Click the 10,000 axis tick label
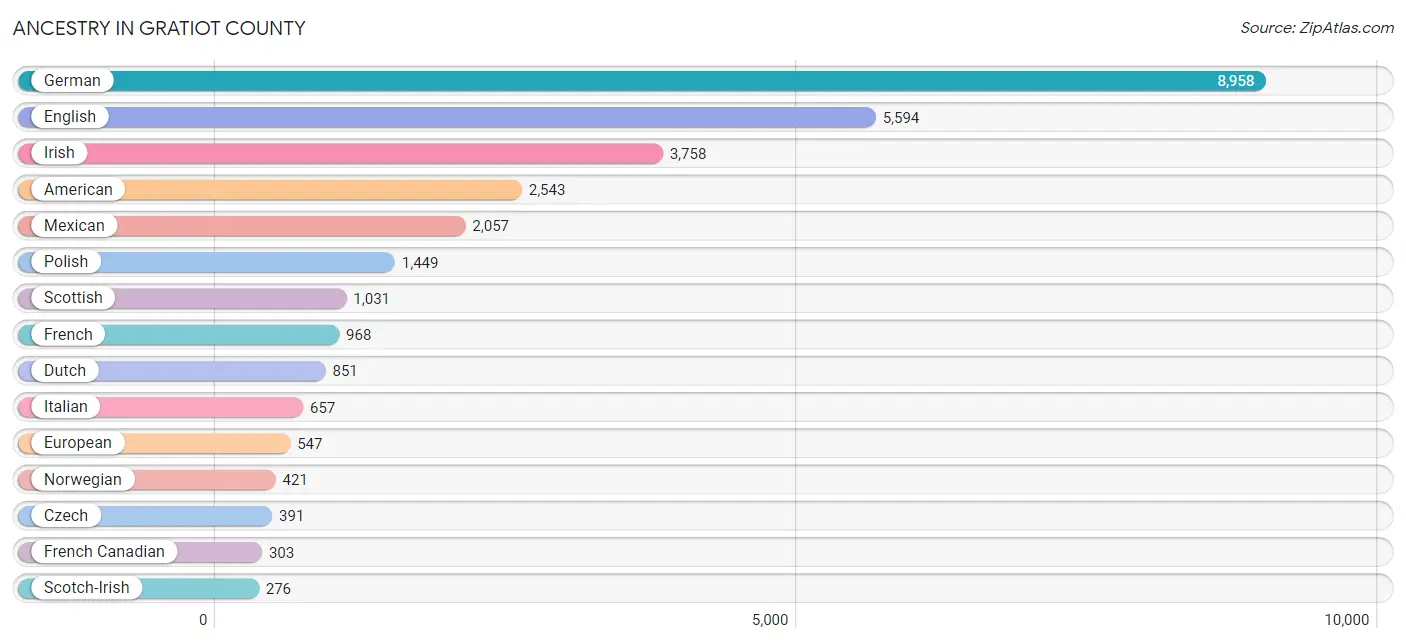The image size is (1406, 644). tap(1347, 620)
